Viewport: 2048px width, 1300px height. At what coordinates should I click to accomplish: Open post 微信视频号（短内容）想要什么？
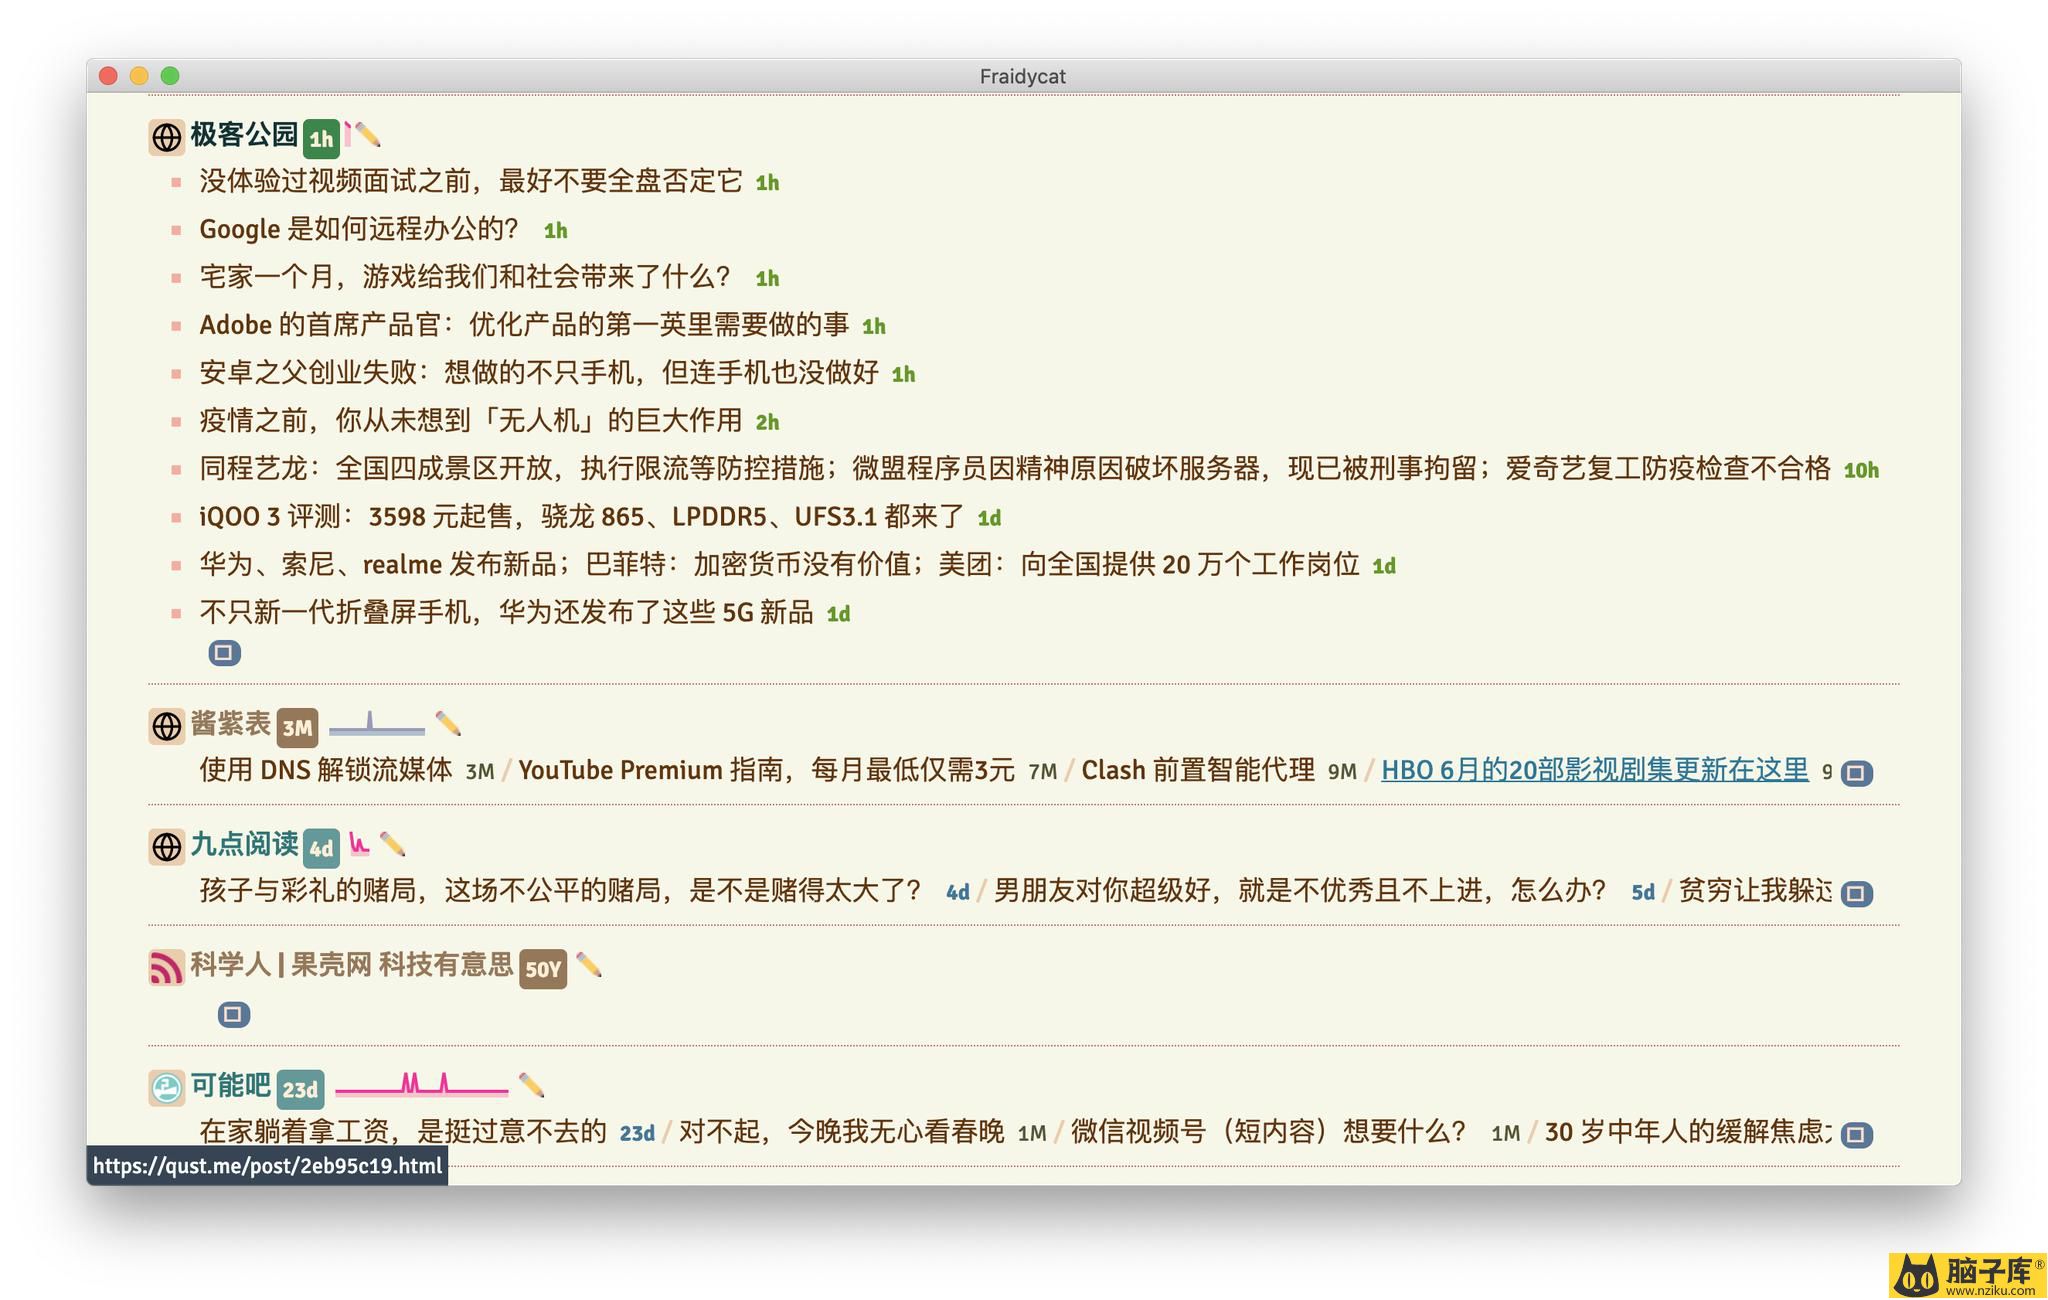[x=1269, y=1132]
